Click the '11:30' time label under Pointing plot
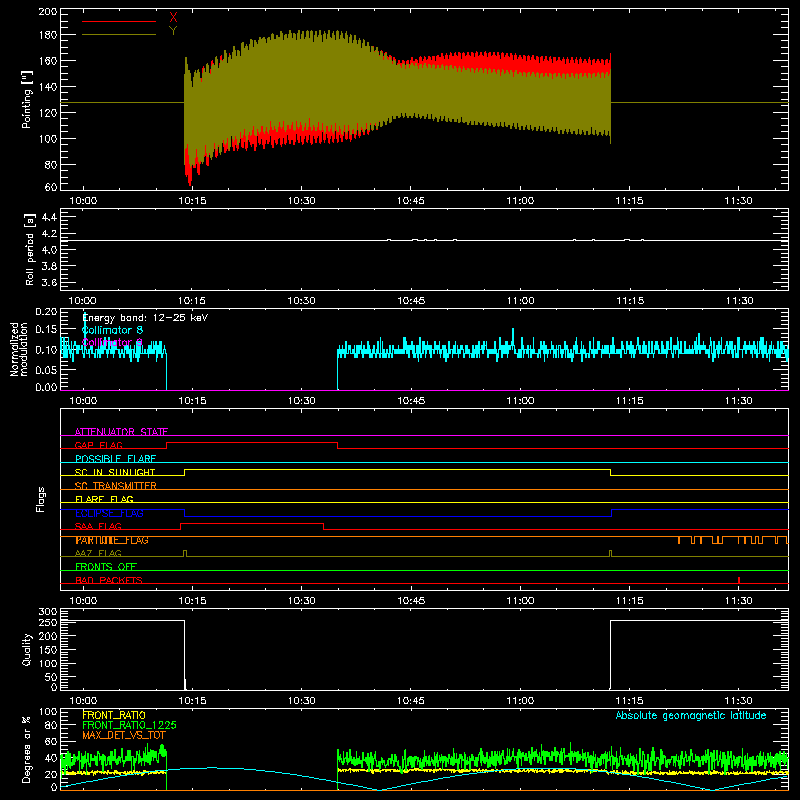Viewport: 800px width, 800px height. tap(738, 201)
